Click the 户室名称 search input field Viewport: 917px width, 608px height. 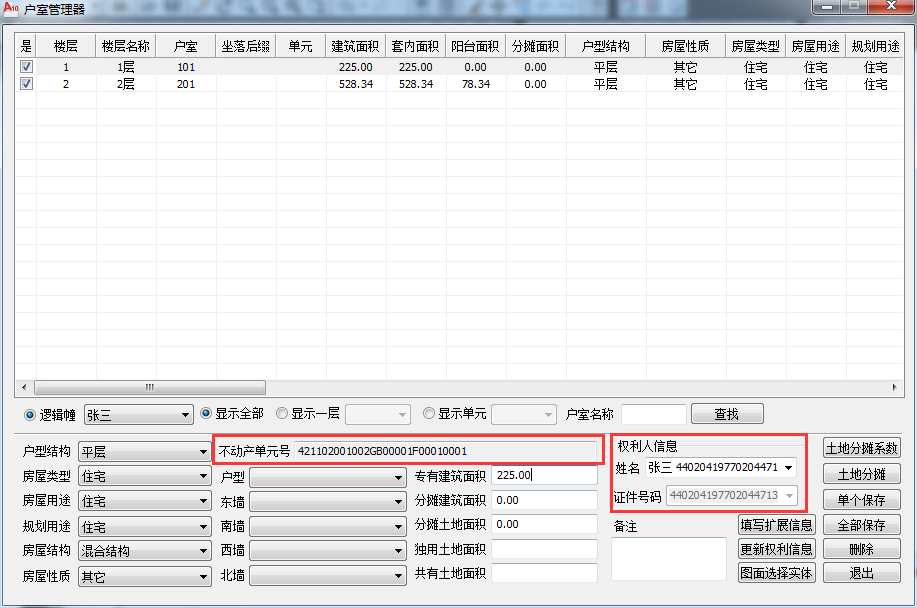tap(653, 414)
